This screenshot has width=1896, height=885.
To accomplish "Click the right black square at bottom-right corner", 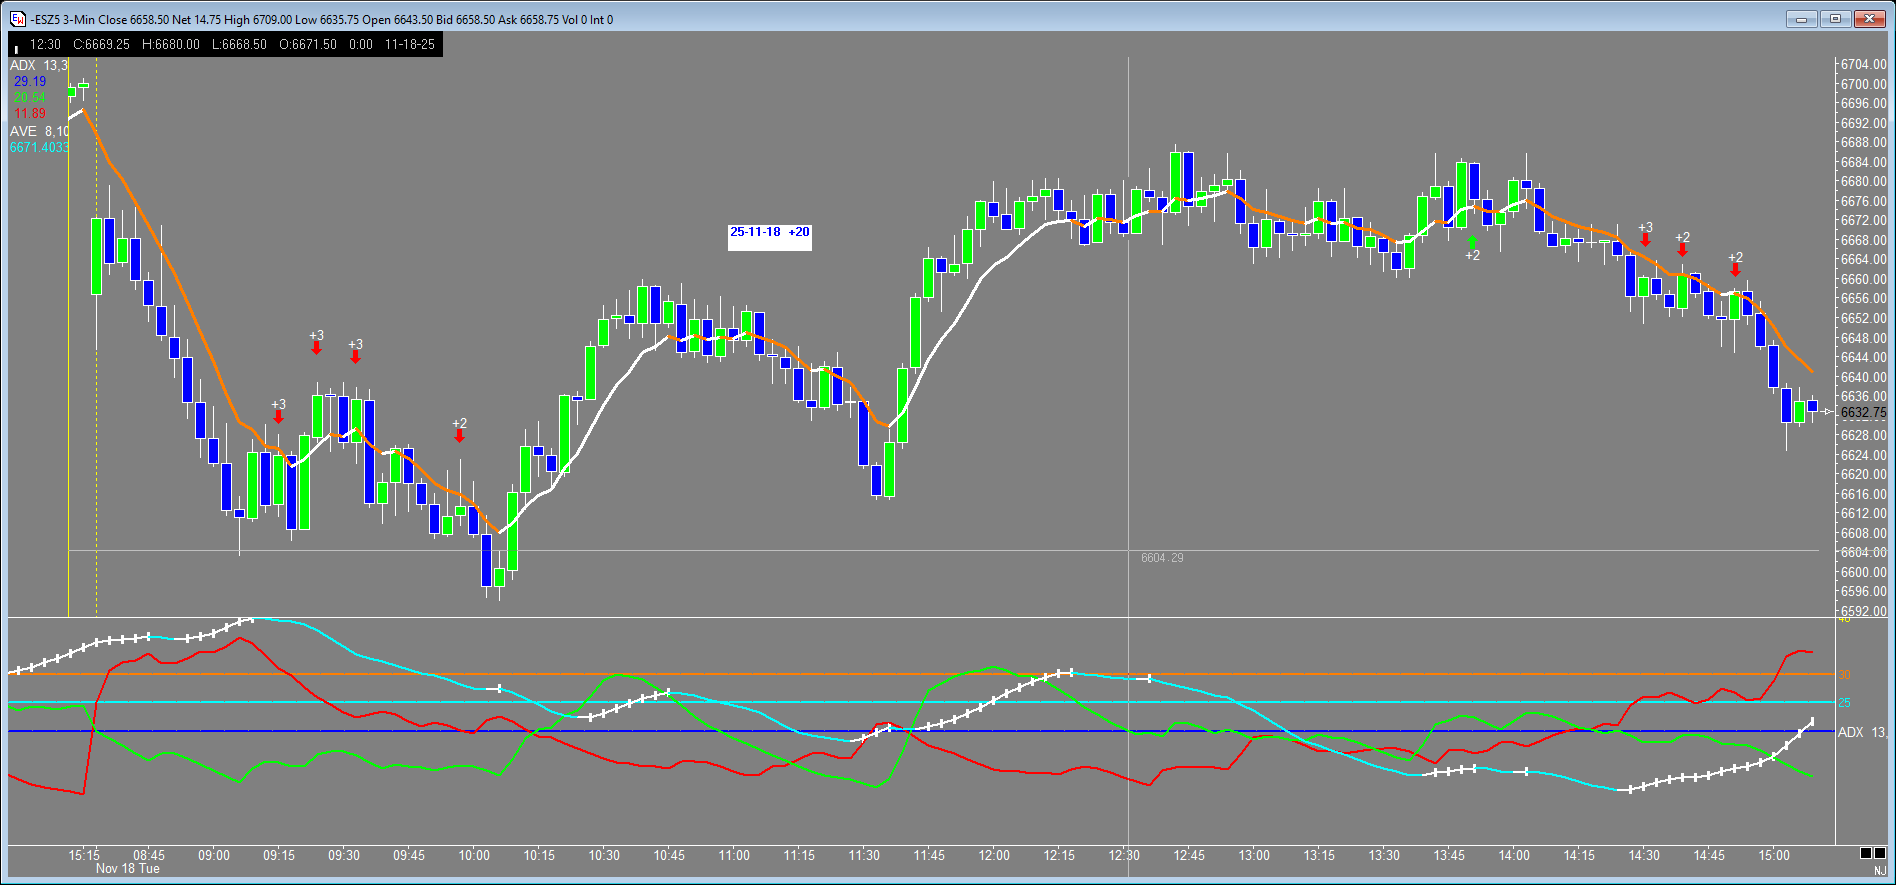I will (x=1879, y=853).
